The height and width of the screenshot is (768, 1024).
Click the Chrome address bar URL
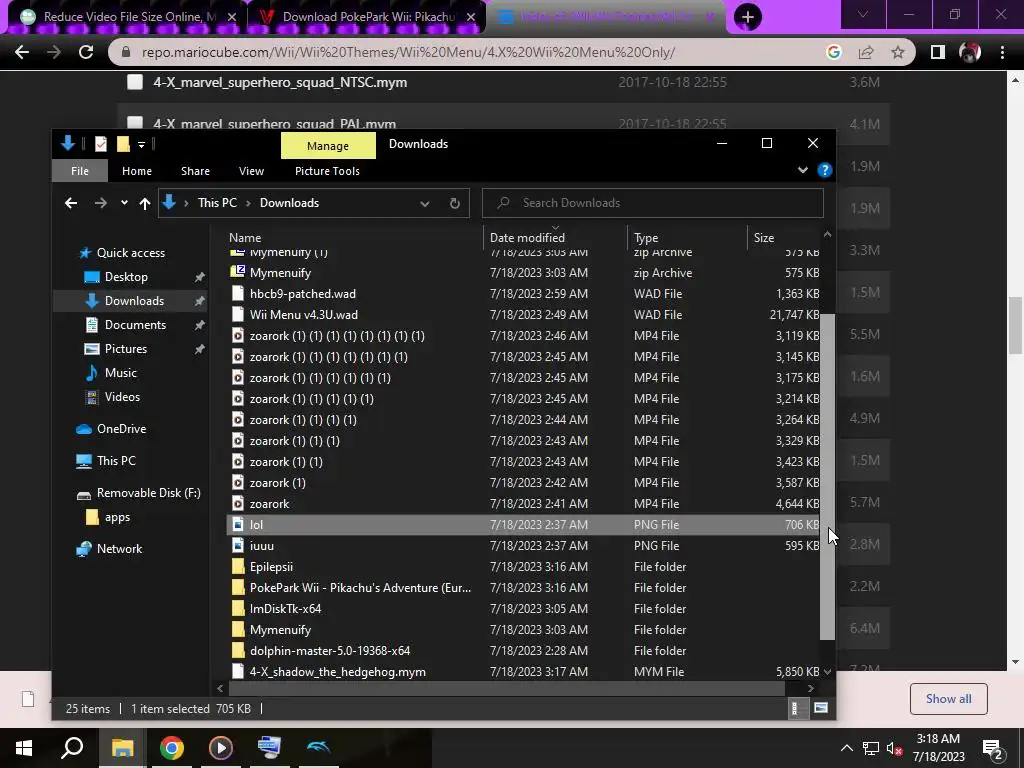pos(408,52)
